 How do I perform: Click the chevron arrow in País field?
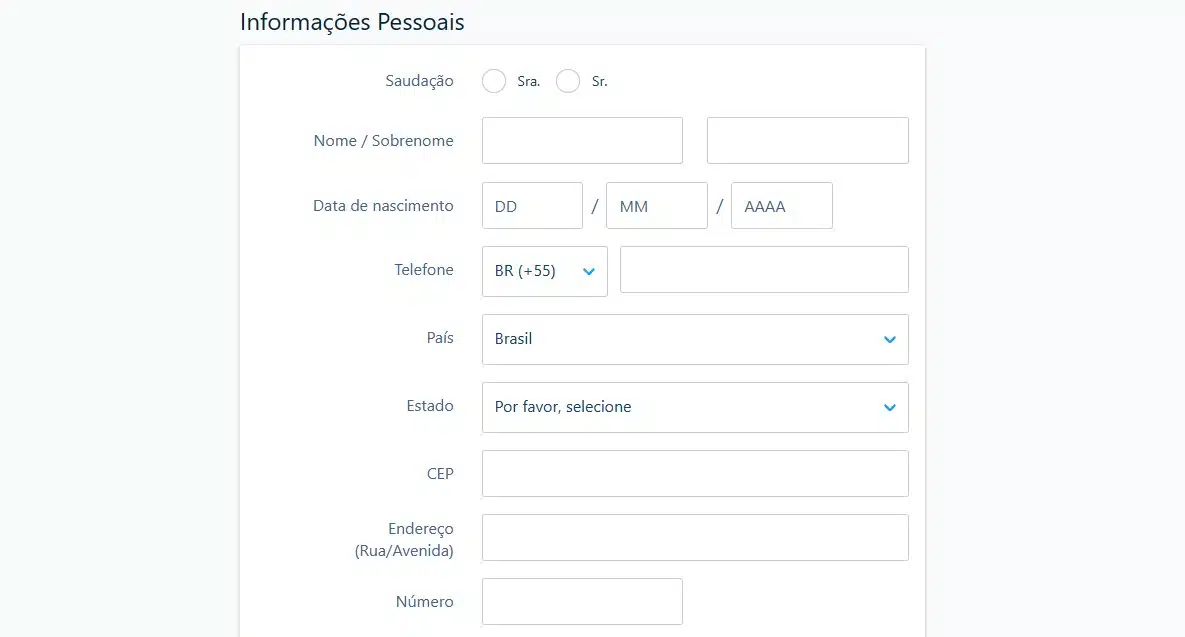pos(889,340)
